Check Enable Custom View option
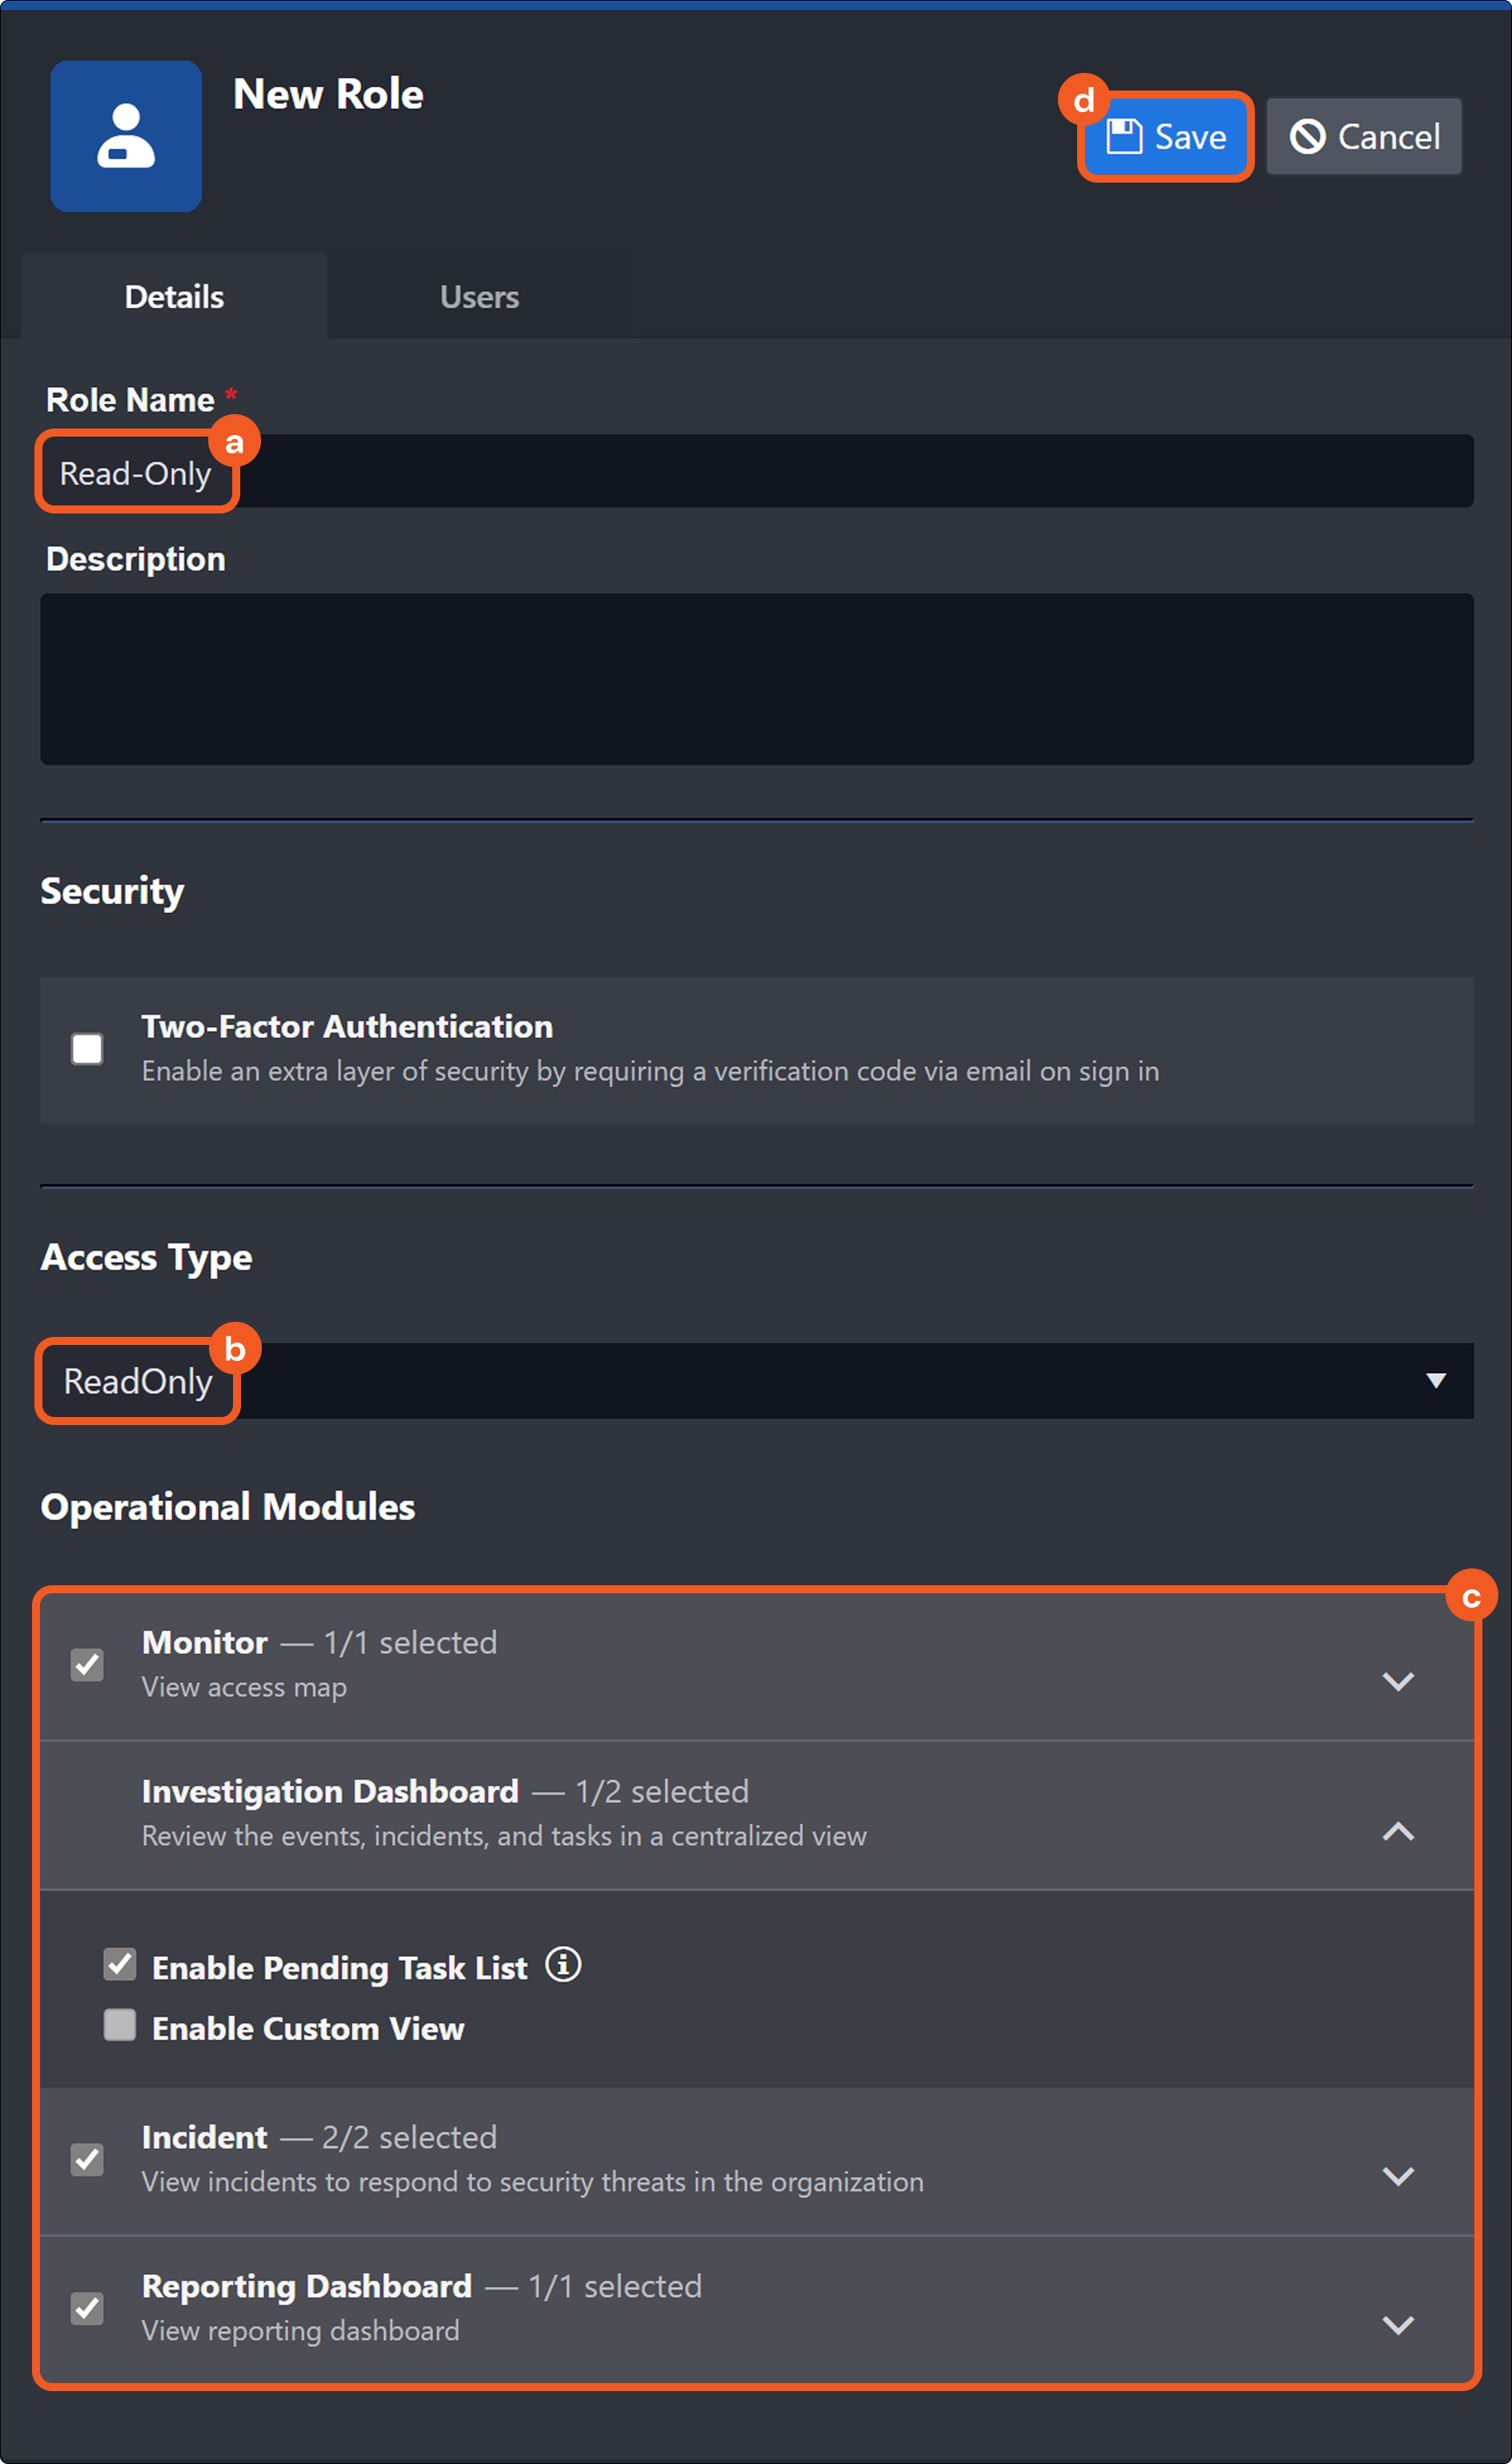The image size is (1512, 2464). pyautogui.click(x=120, y=2026)
